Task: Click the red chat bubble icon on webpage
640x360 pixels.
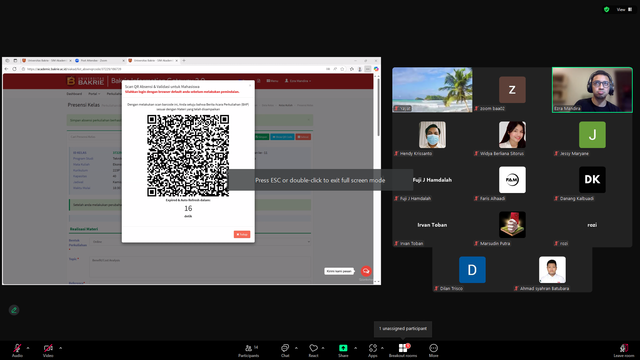Action: [366, 271]
